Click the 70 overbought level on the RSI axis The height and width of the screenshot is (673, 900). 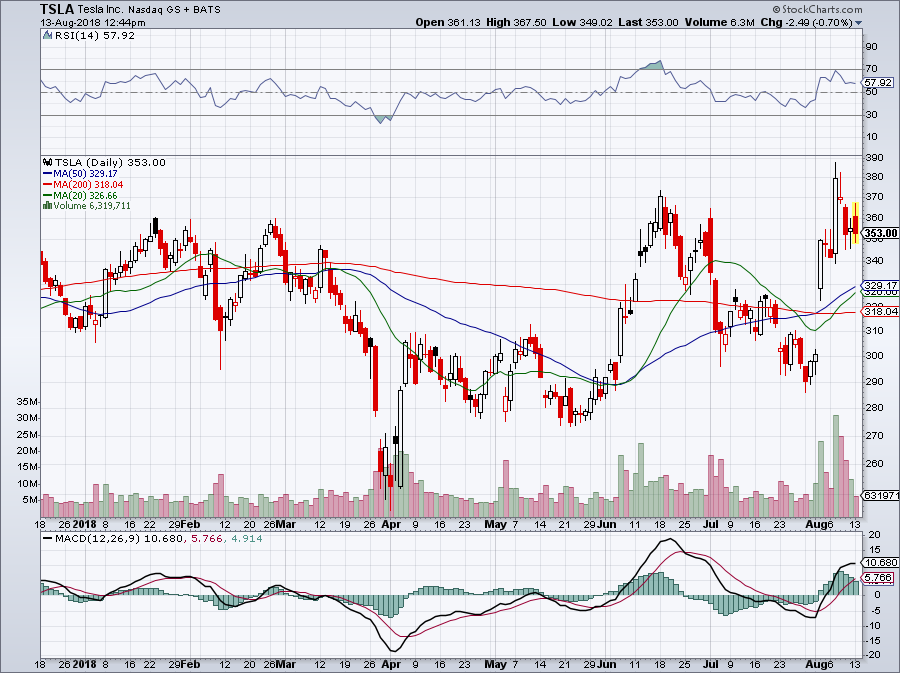tap(871, 69)
